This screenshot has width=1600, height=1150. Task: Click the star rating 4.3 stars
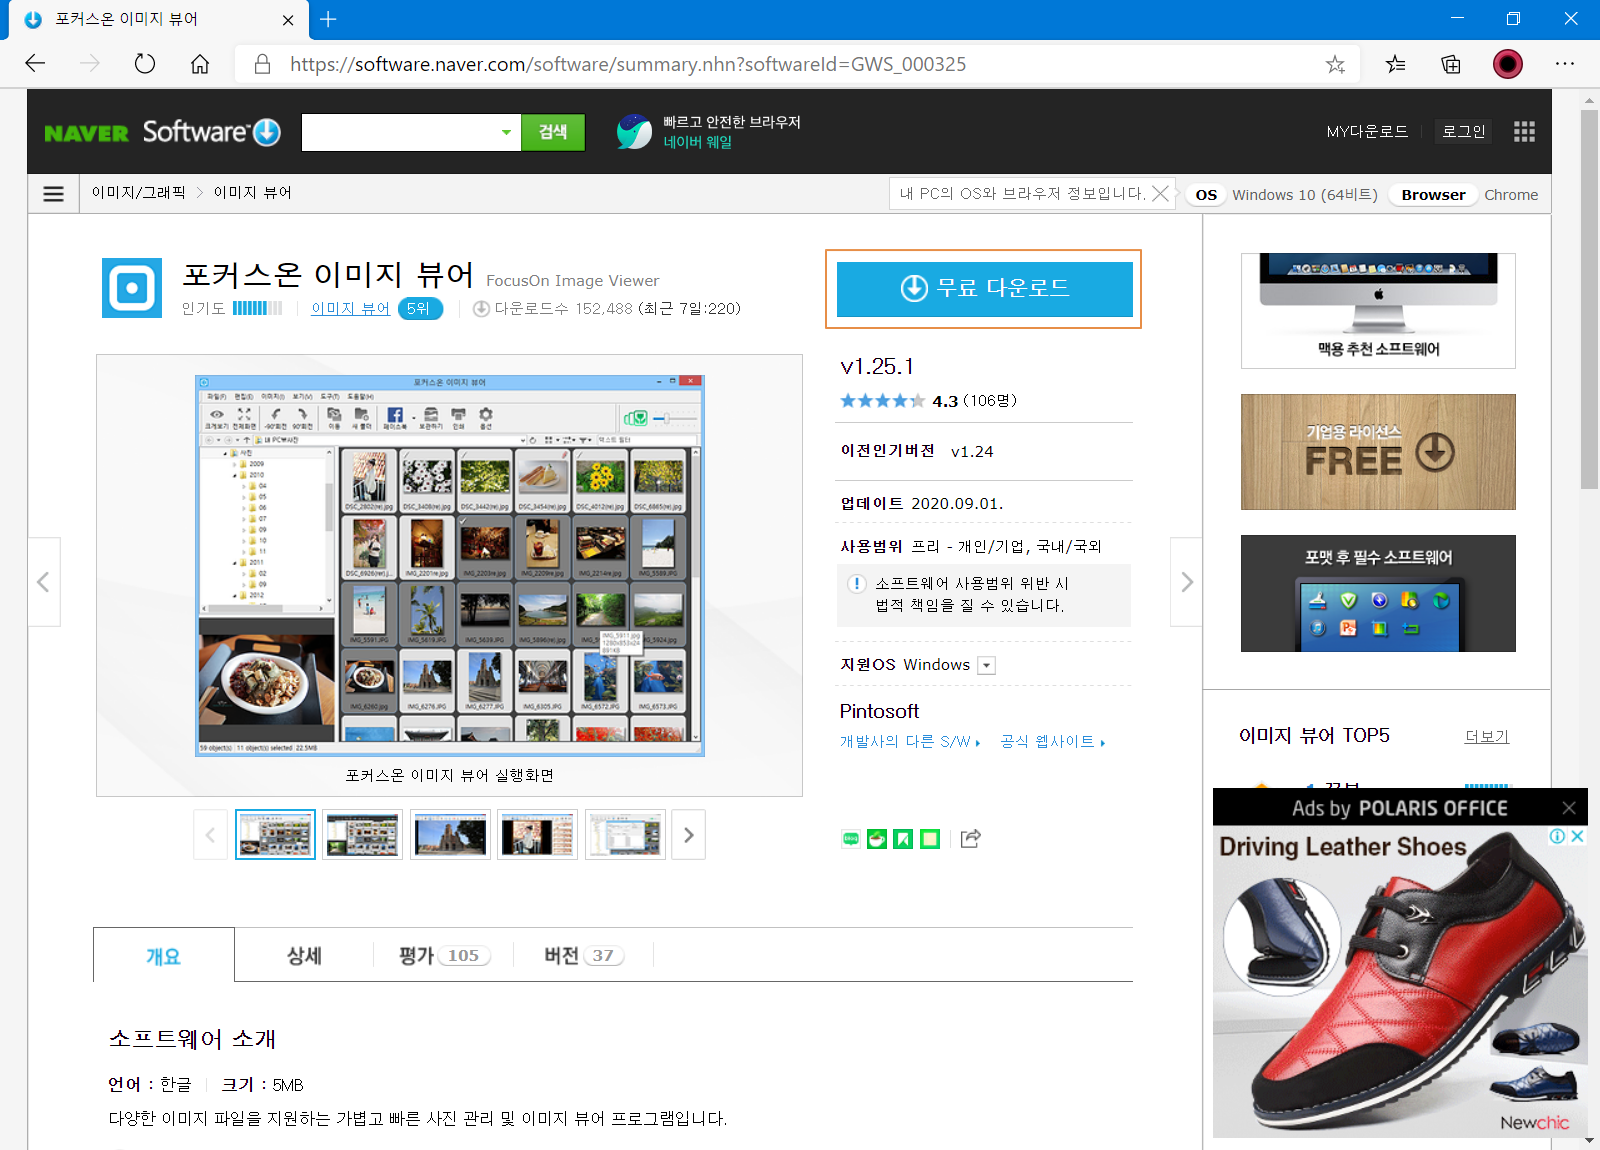[882, 401]
